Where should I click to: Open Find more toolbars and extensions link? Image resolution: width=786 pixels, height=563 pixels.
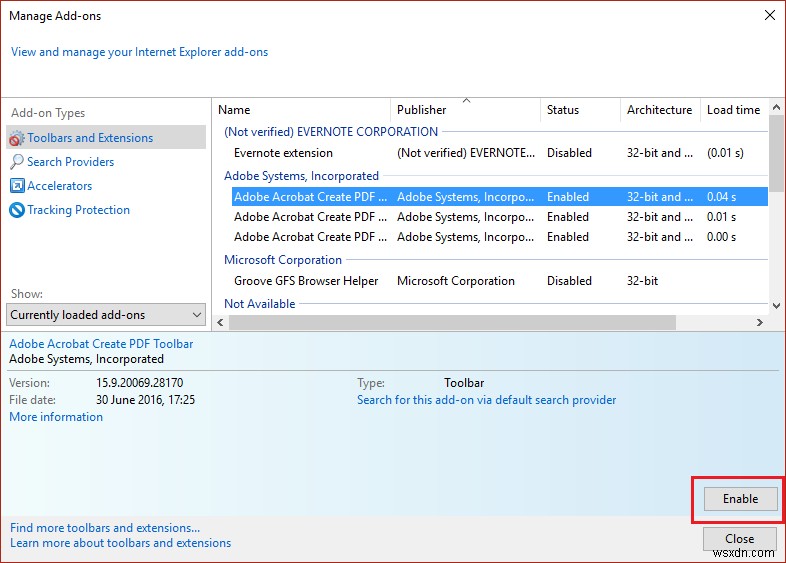click(105, 528)
